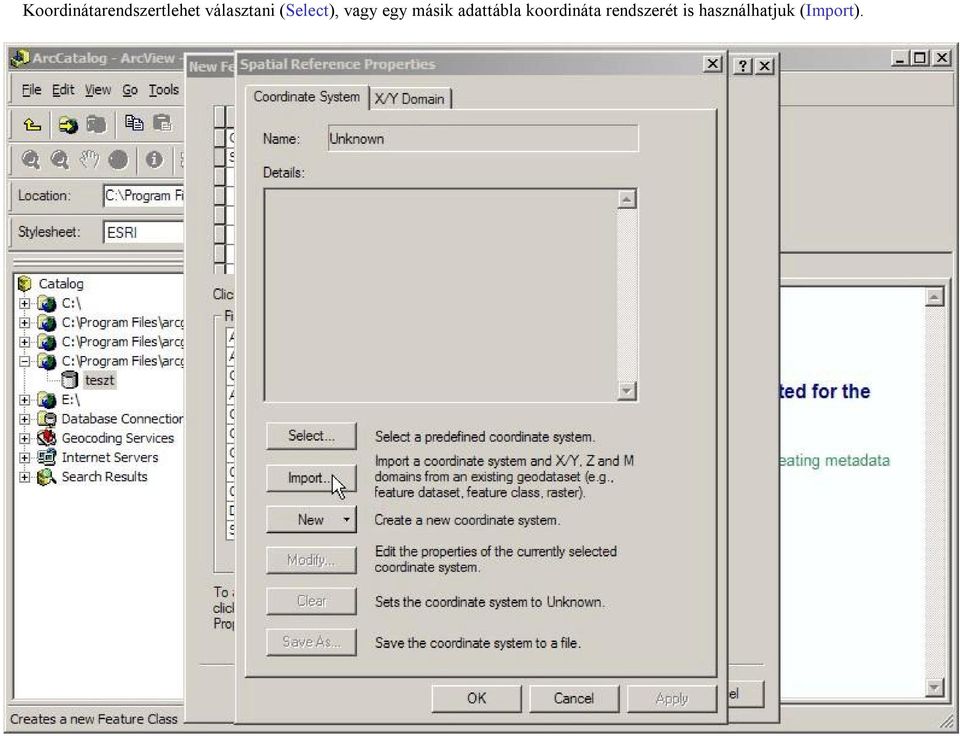Expand the E:\ tree node
The width and height of the screenshot is (960, 736).
pyautogui.click(x=24, y=400)
